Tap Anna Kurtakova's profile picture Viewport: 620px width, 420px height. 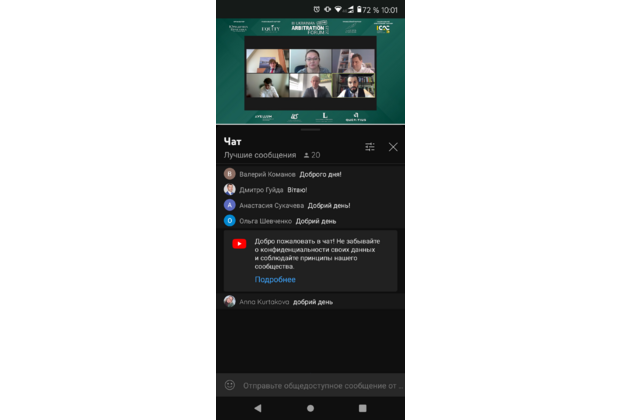(x=230, y=301)
